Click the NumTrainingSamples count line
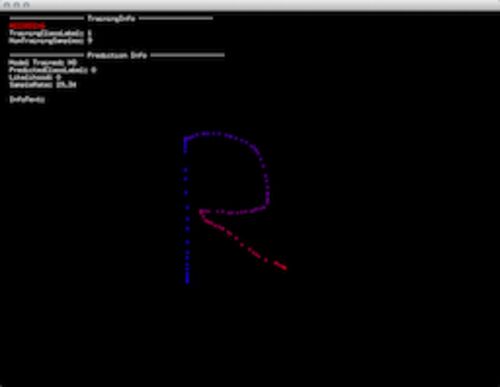This screenshot has height=387, width=500. [50, 40]
